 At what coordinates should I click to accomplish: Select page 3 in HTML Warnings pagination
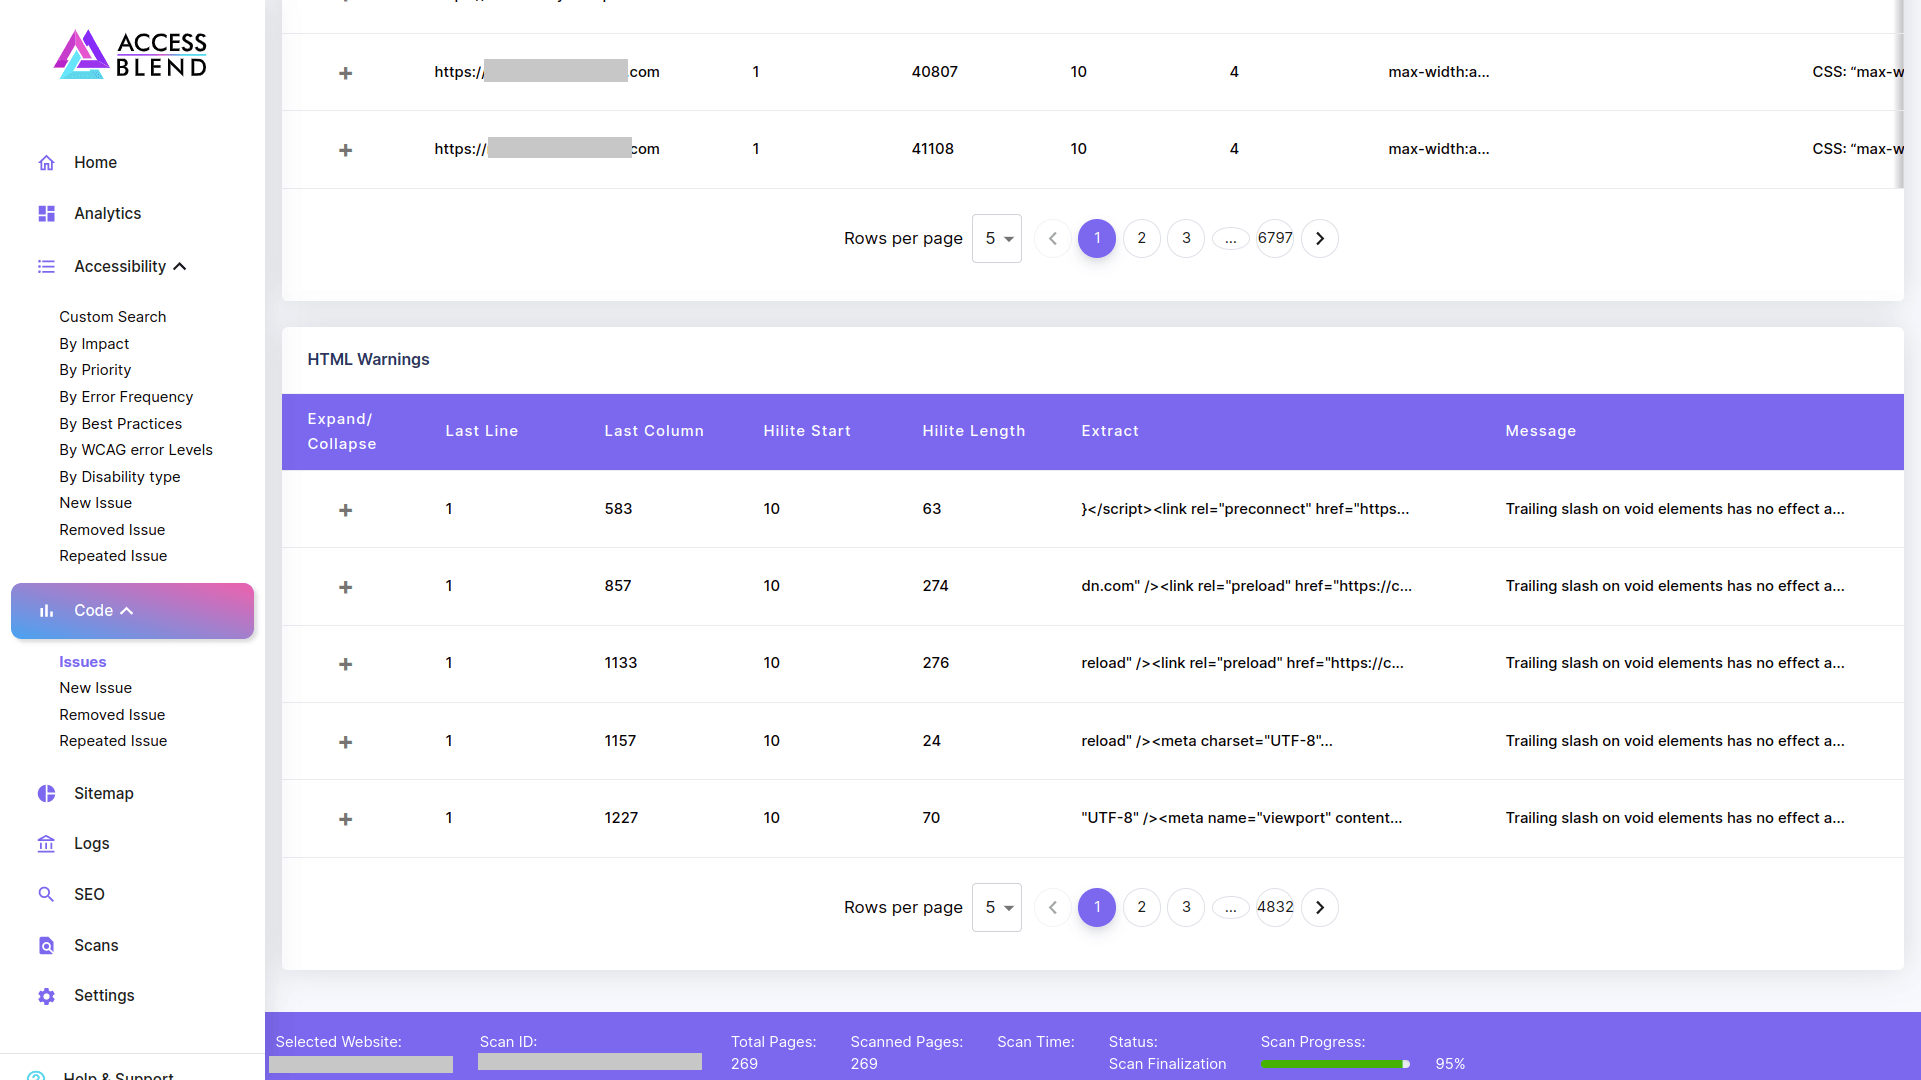tap(1187, 907)
